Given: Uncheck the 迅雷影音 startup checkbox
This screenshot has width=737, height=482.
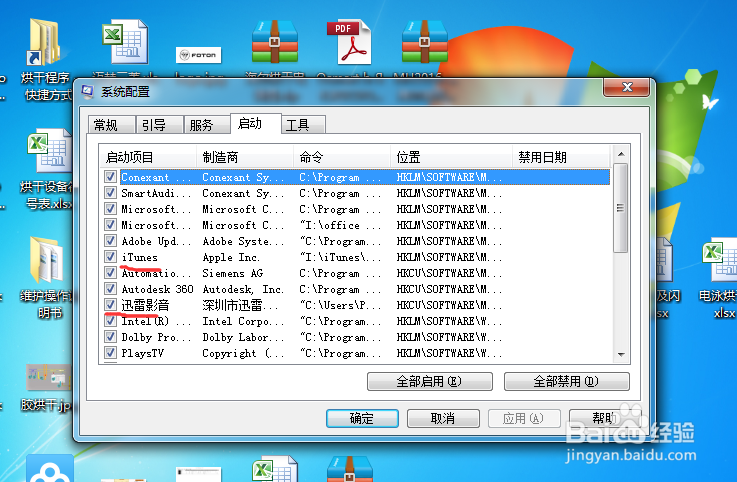Looking at the screenshot, I should pos(110,305).
